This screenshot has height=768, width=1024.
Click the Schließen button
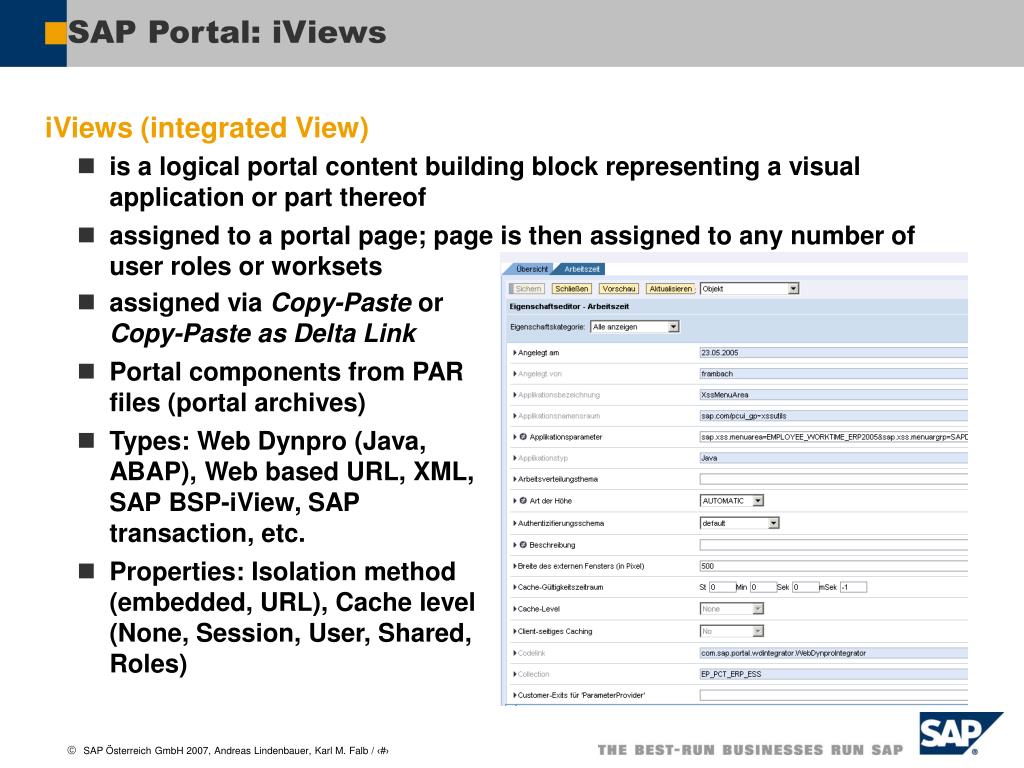point(571,289)
